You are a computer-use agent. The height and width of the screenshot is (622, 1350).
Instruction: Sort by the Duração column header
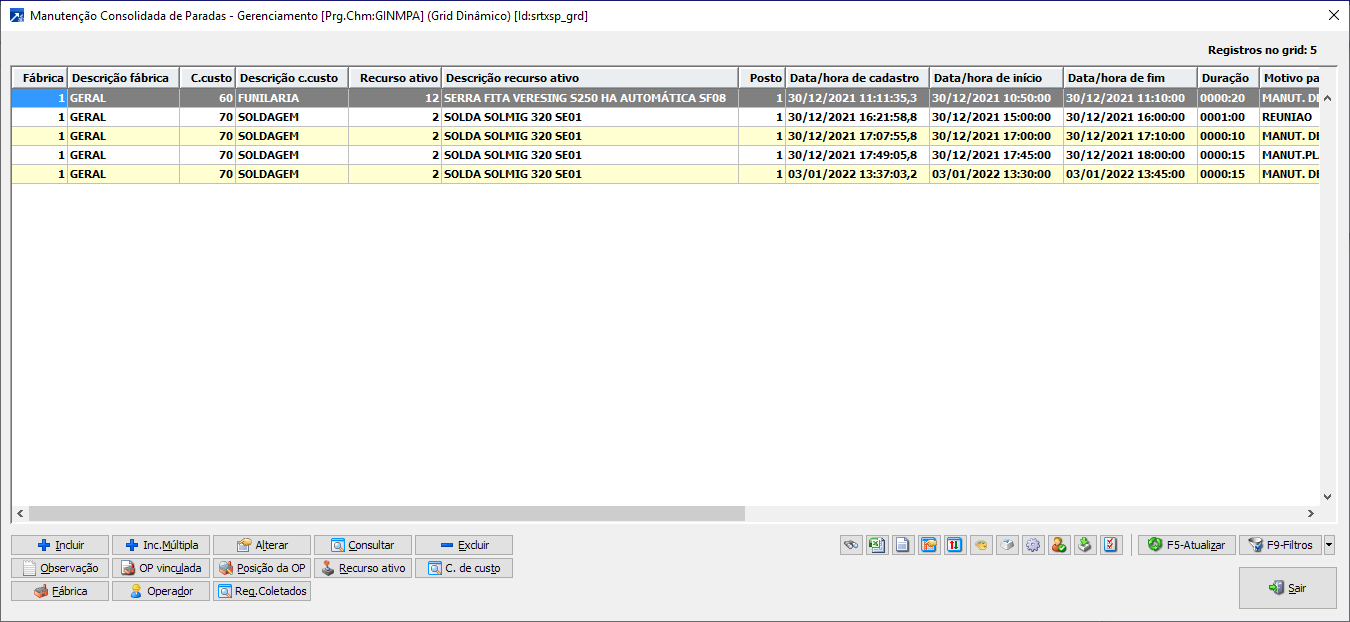1227,77
